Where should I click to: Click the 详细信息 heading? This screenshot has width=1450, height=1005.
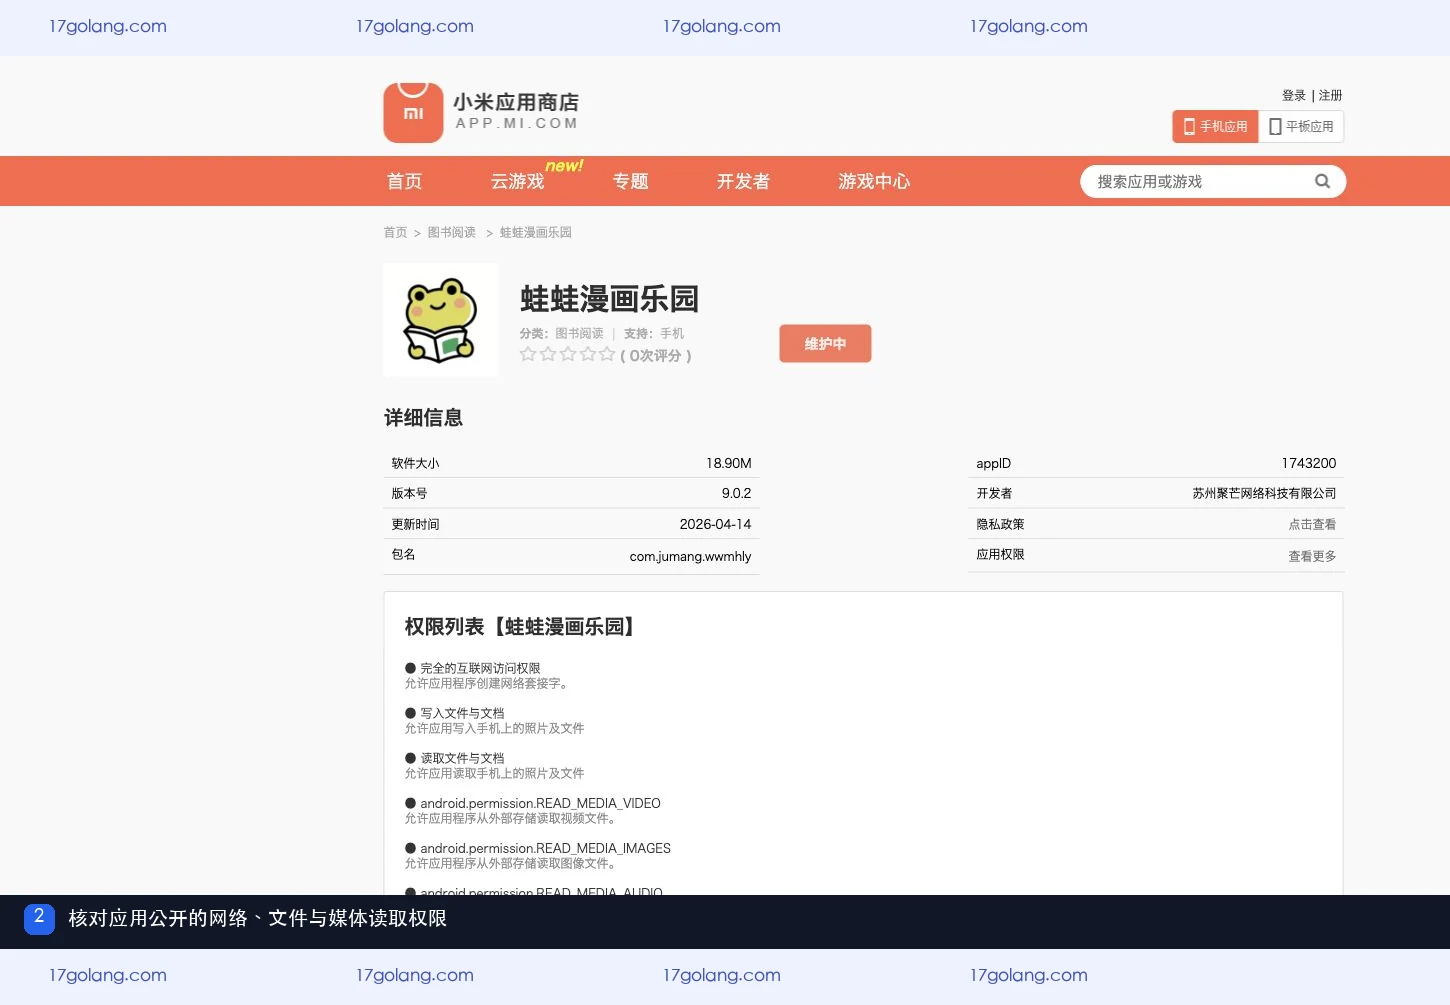coord(423,417)
